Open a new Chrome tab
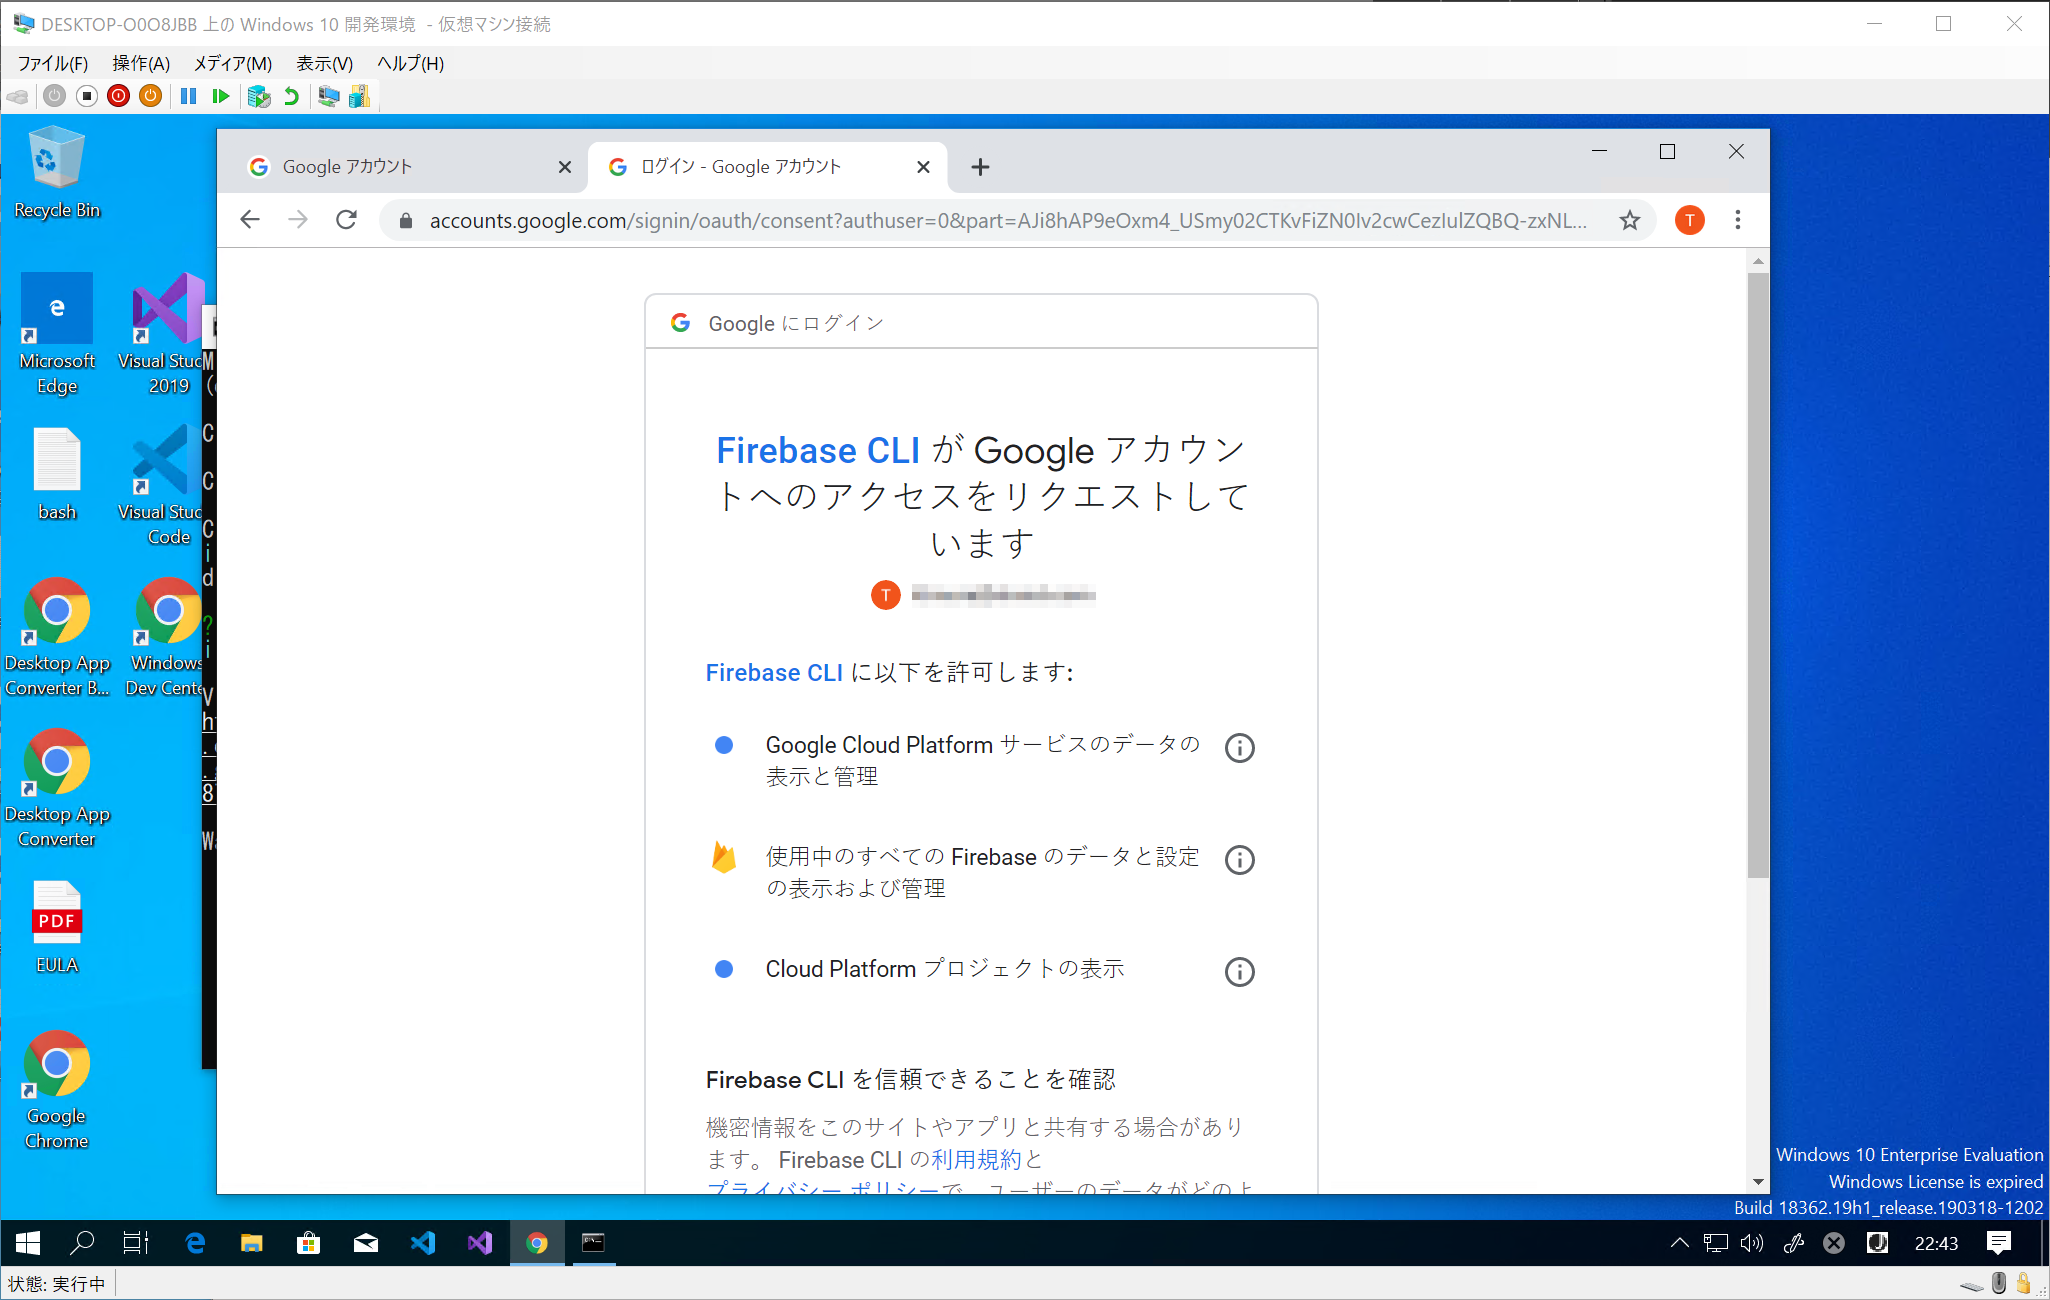 coord(980,167)
